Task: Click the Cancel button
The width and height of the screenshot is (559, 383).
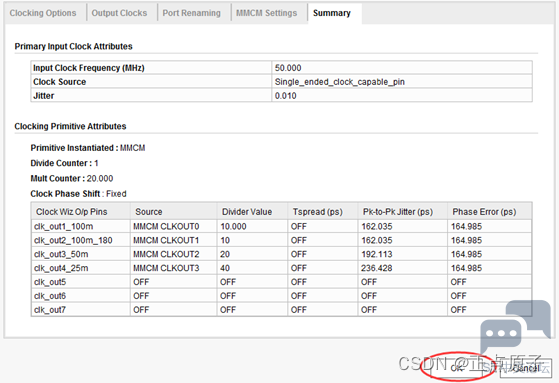Action: [525, 368]
